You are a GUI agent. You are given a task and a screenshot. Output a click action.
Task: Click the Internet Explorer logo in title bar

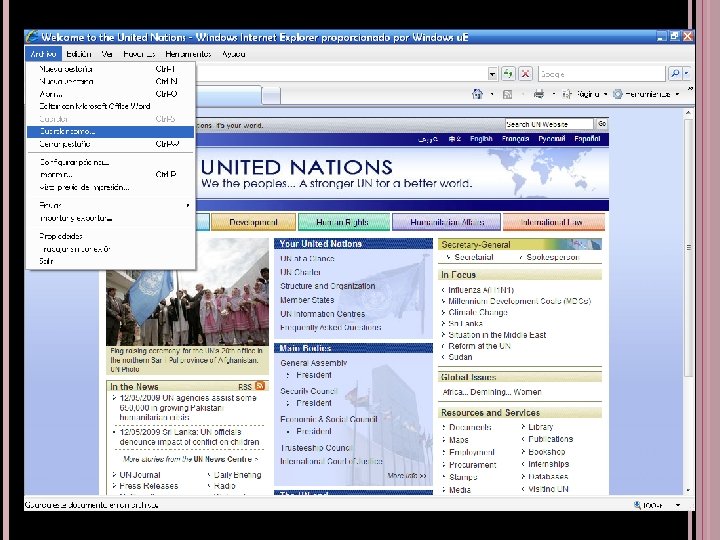(x=32, y=37)
